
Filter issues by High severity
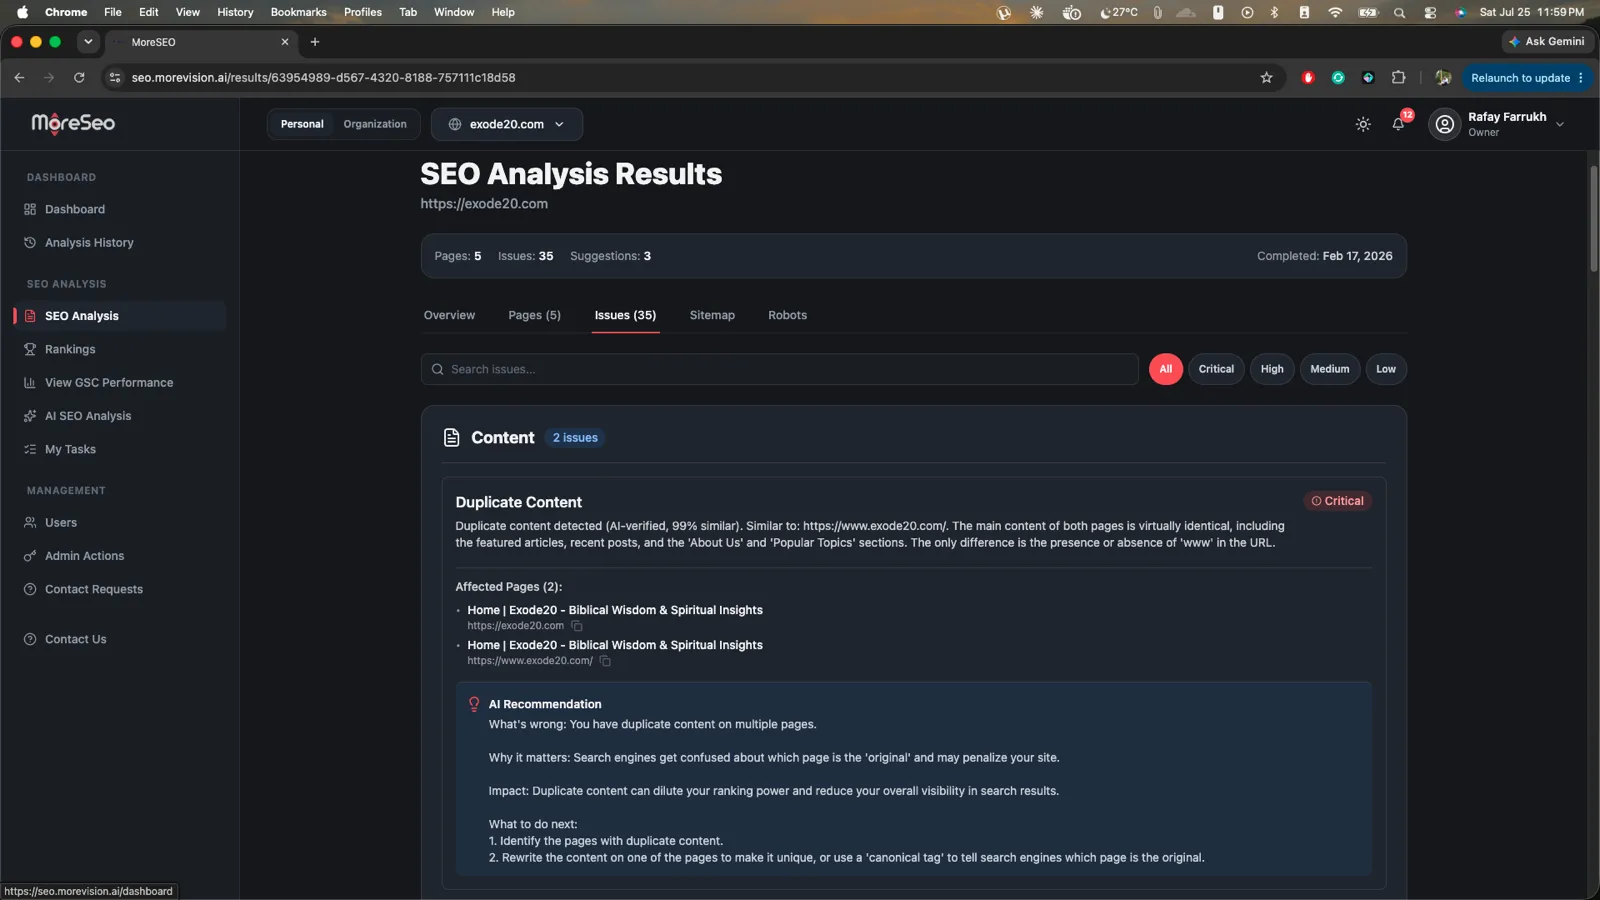pyautogui.click(x=1272, y=369)
